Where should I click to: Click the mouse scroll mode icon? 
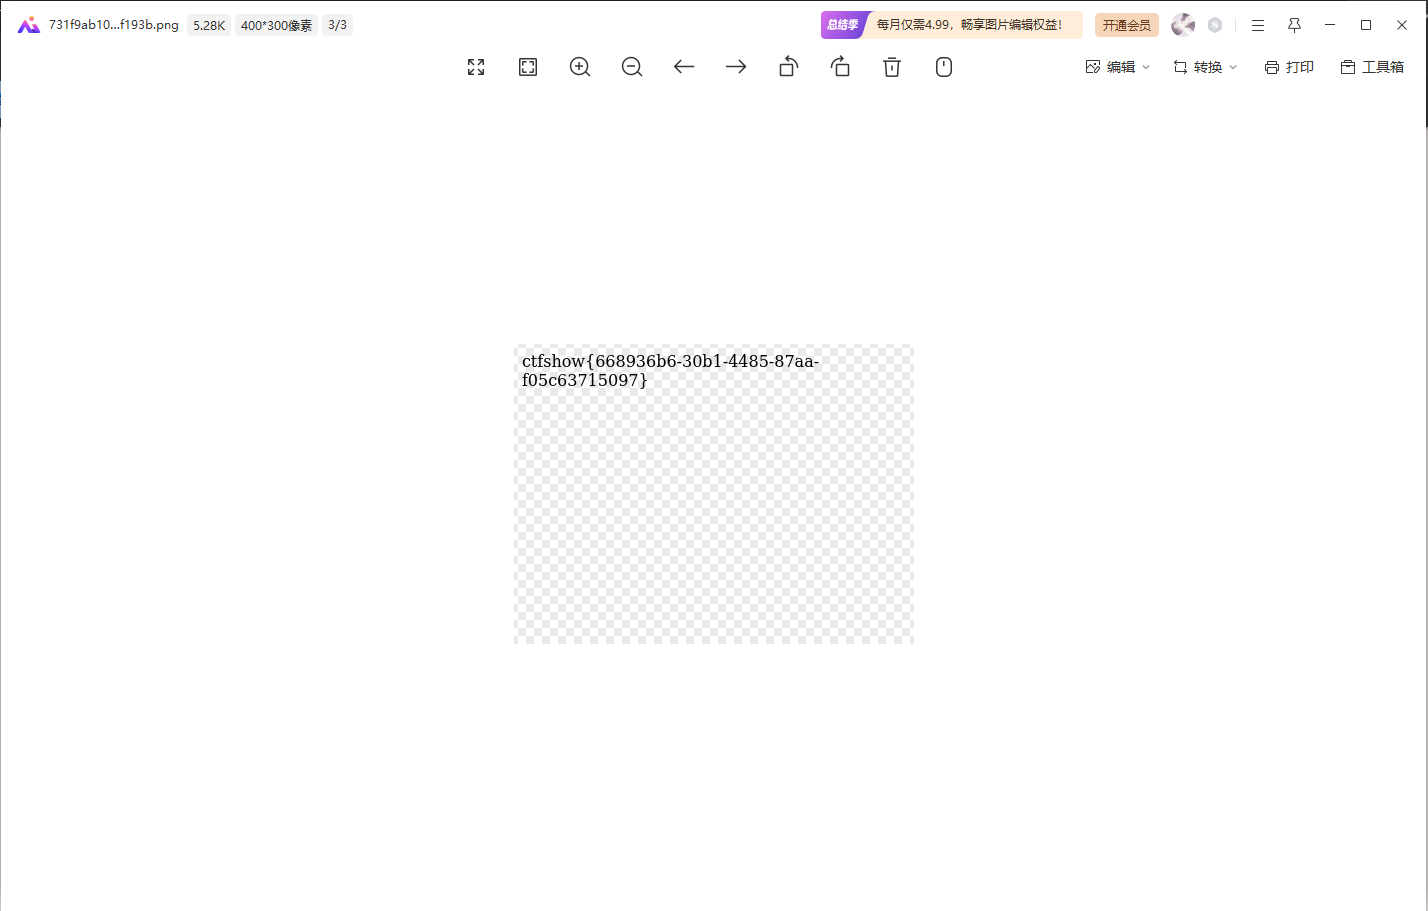(x=944, y=67)
